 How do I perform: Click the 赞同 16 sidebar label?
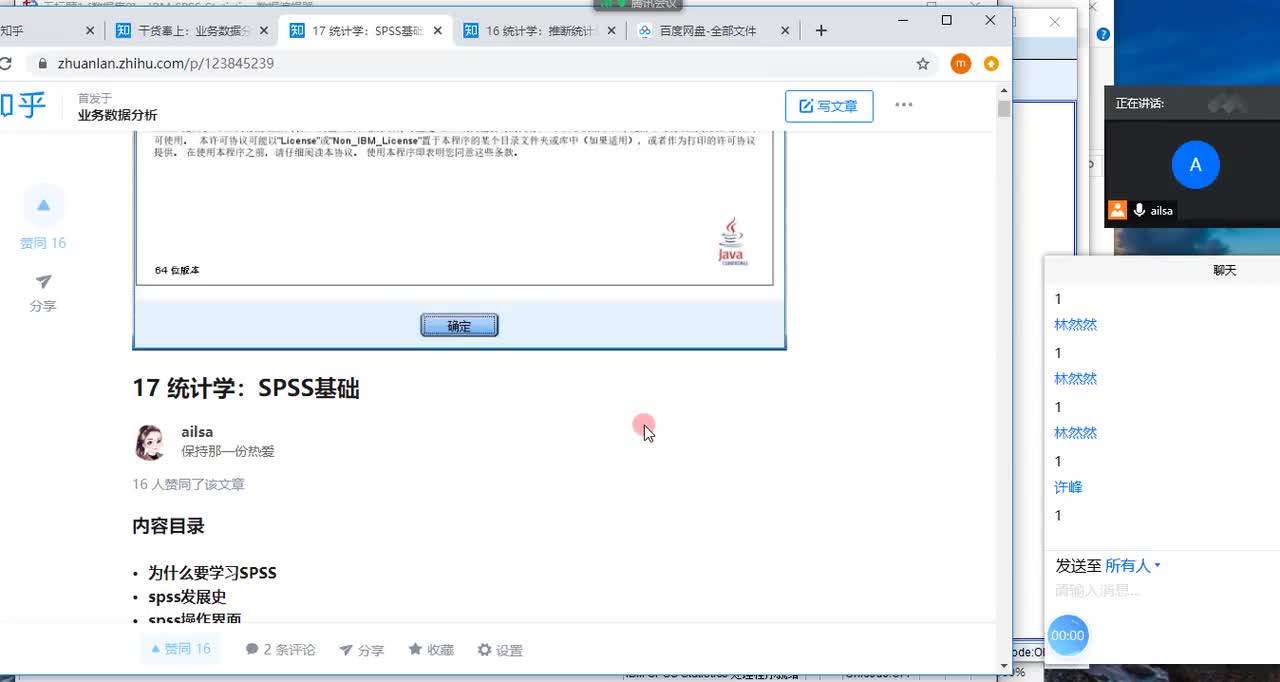point(43,243)
